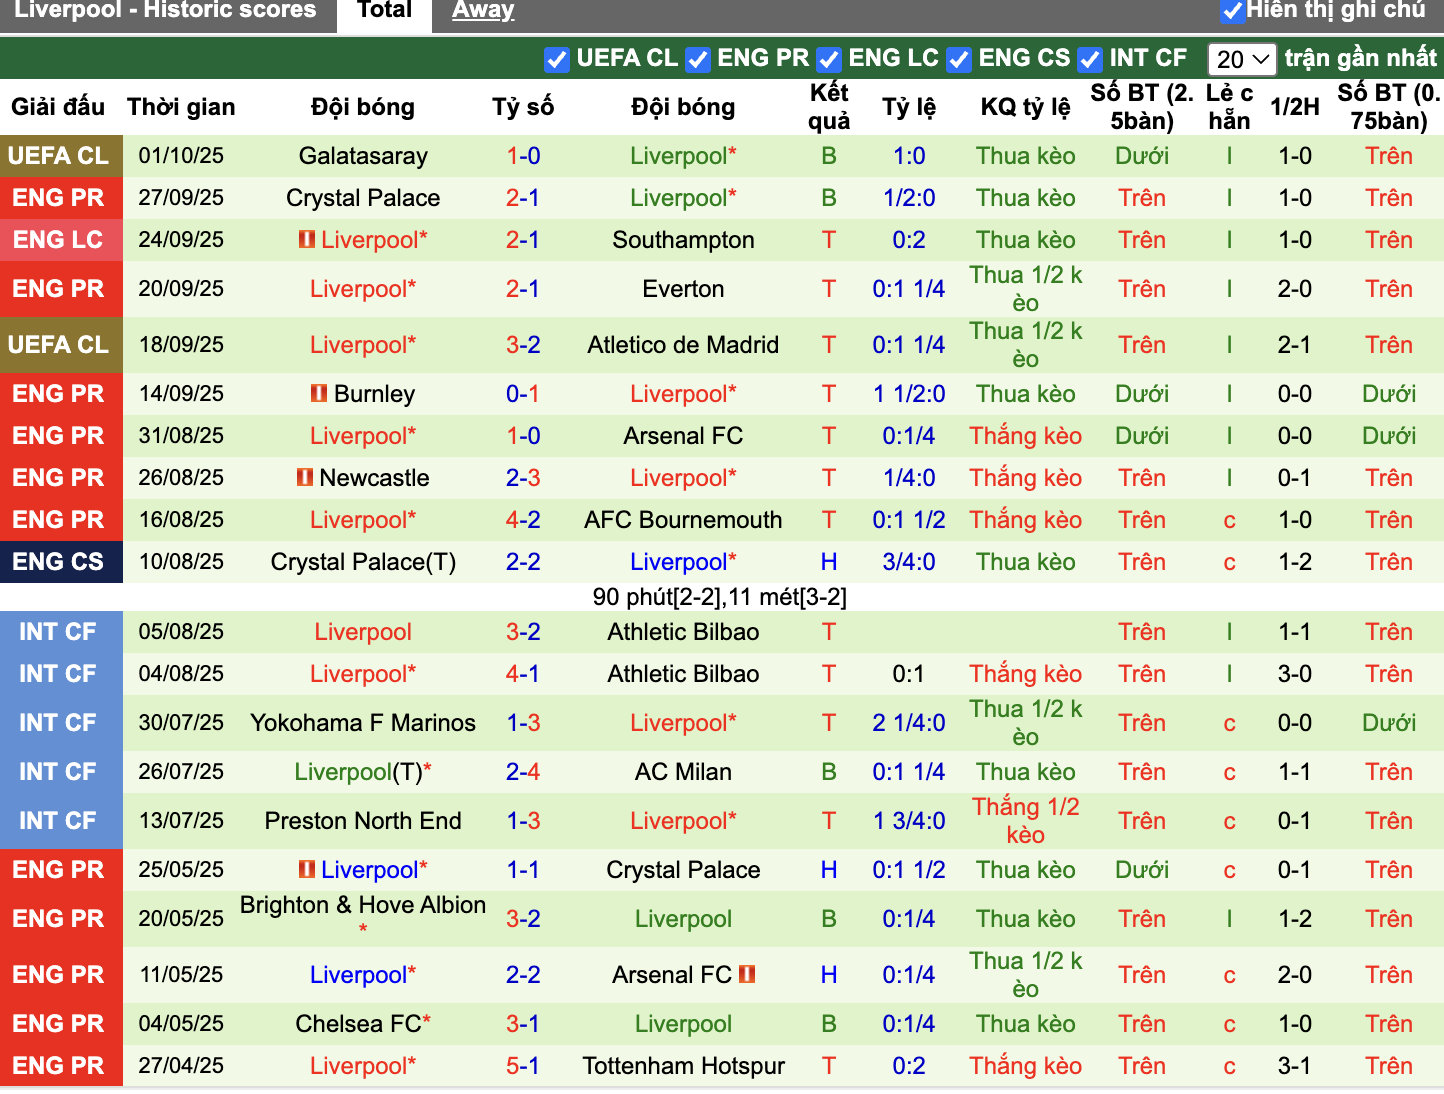
Task: Disable the ENG LC filter checkbox
Action: pyautogui.click(x=829, y=60)
